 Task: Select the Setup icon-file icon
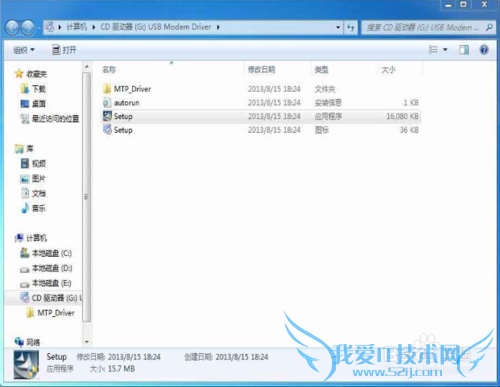coord(107,130)
